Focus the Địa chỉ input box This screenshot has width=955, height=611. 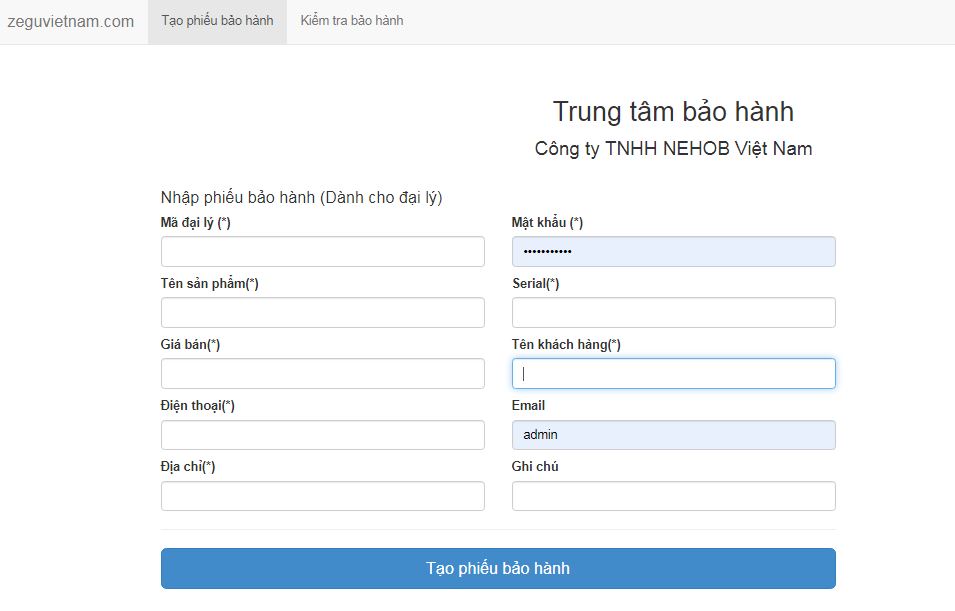pos(323,496)
